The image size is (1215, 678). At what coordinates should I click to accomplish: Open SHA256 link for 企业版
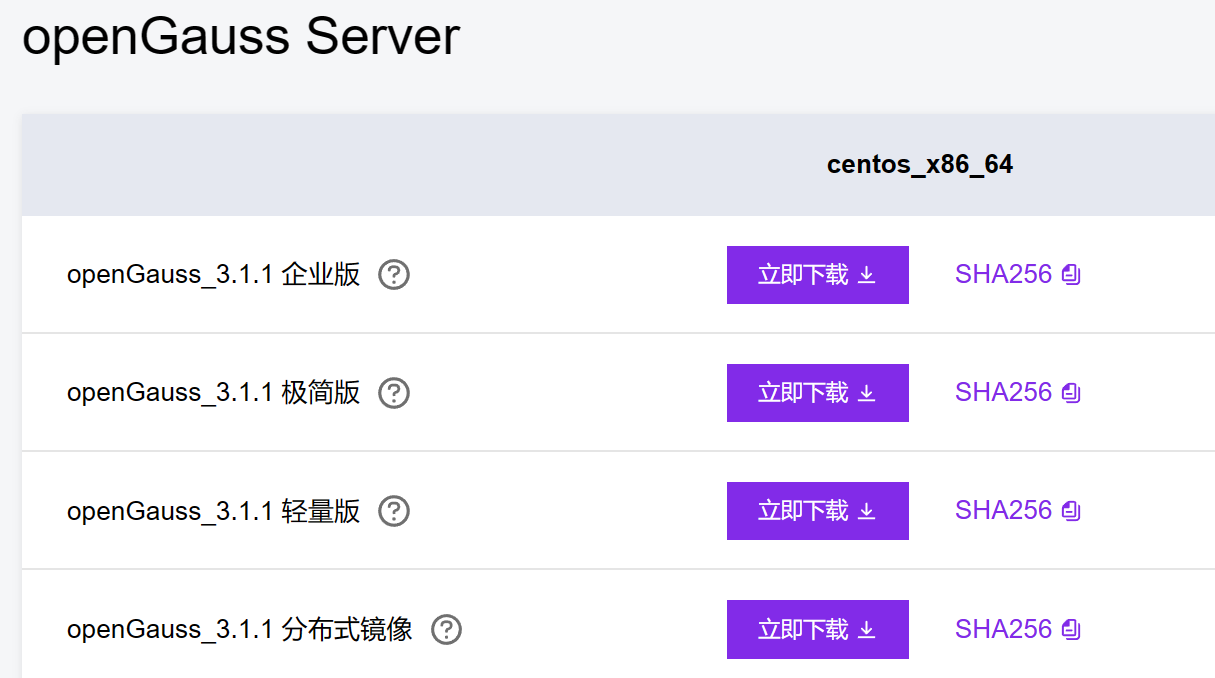1003,274
